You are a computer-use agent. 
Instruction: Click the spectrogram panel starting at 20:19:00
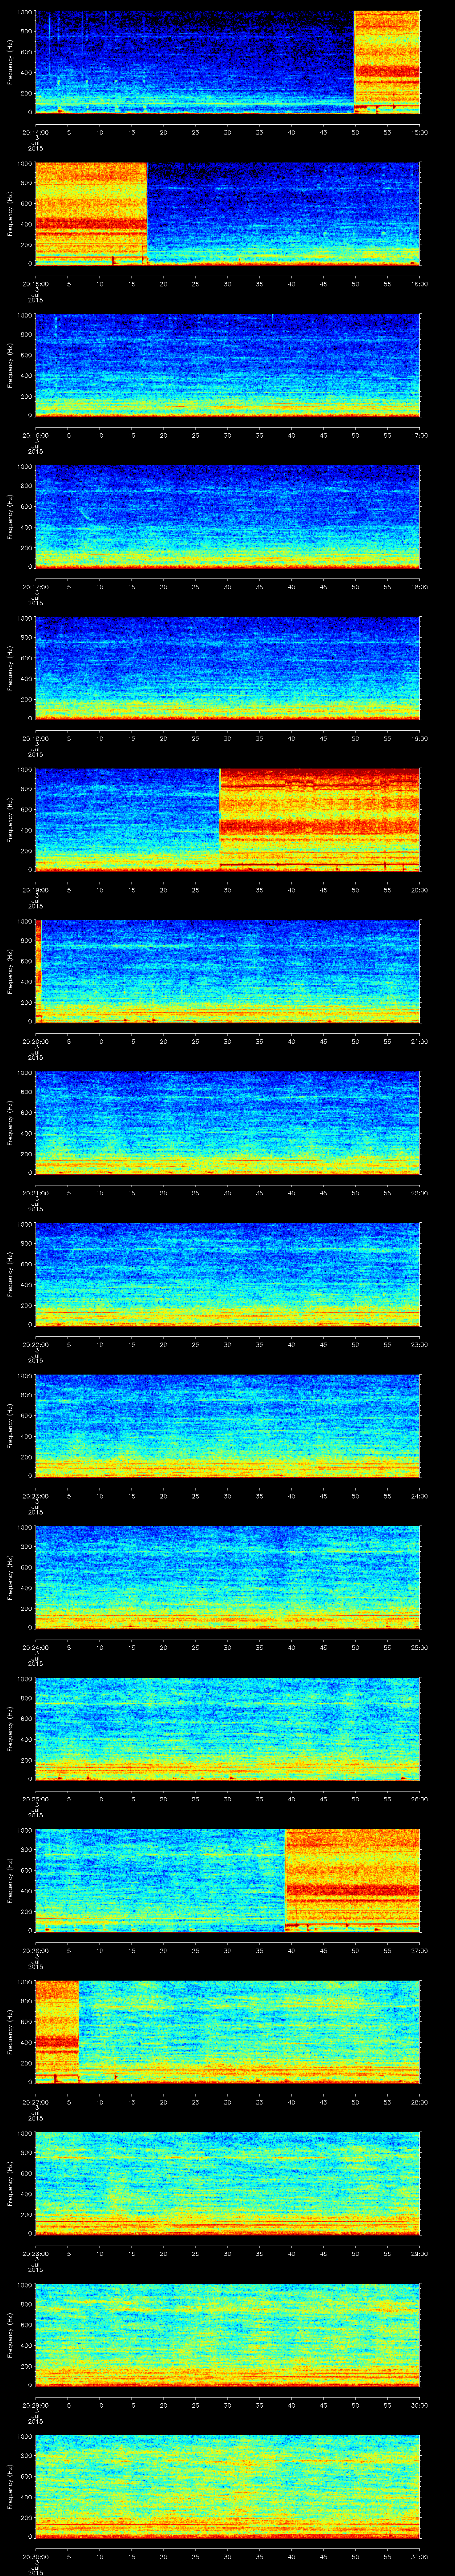coord(227,820)
